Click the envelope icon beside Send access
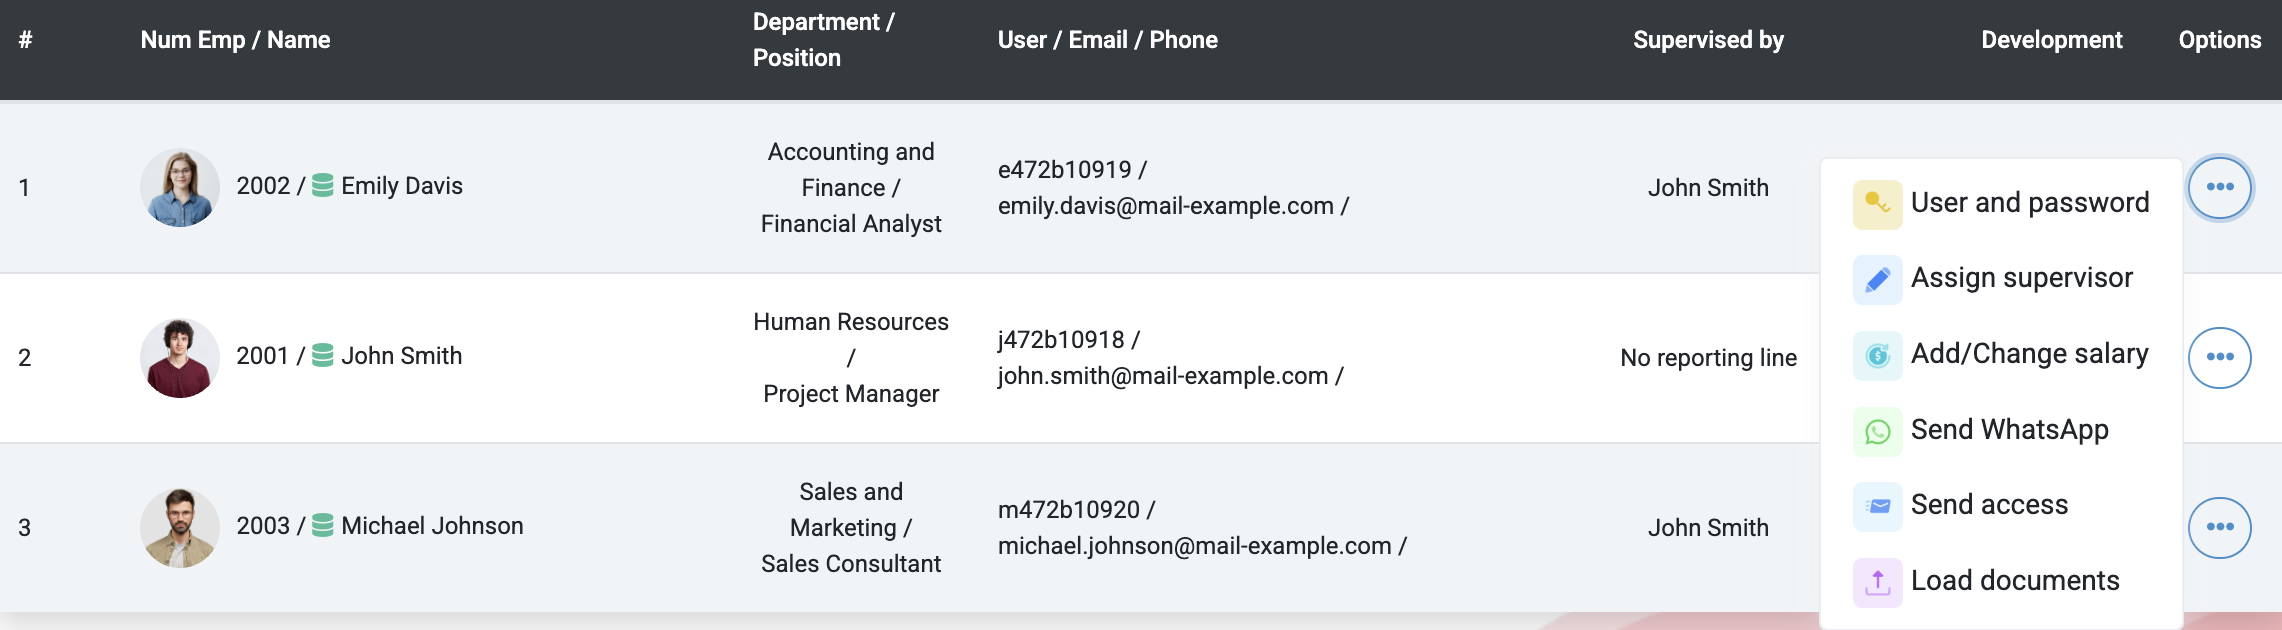 1877,506
